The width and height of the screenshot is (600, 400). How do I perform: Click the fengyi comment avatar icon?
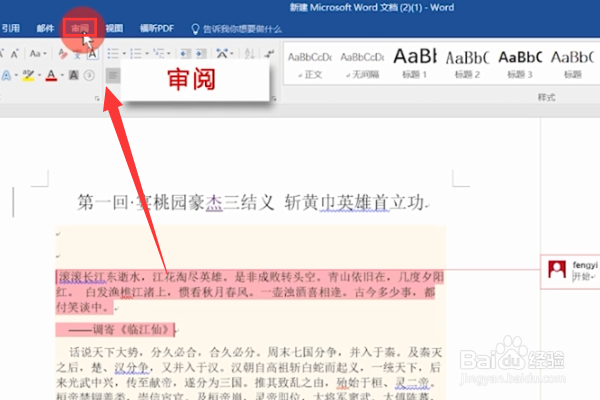[557, 269]
